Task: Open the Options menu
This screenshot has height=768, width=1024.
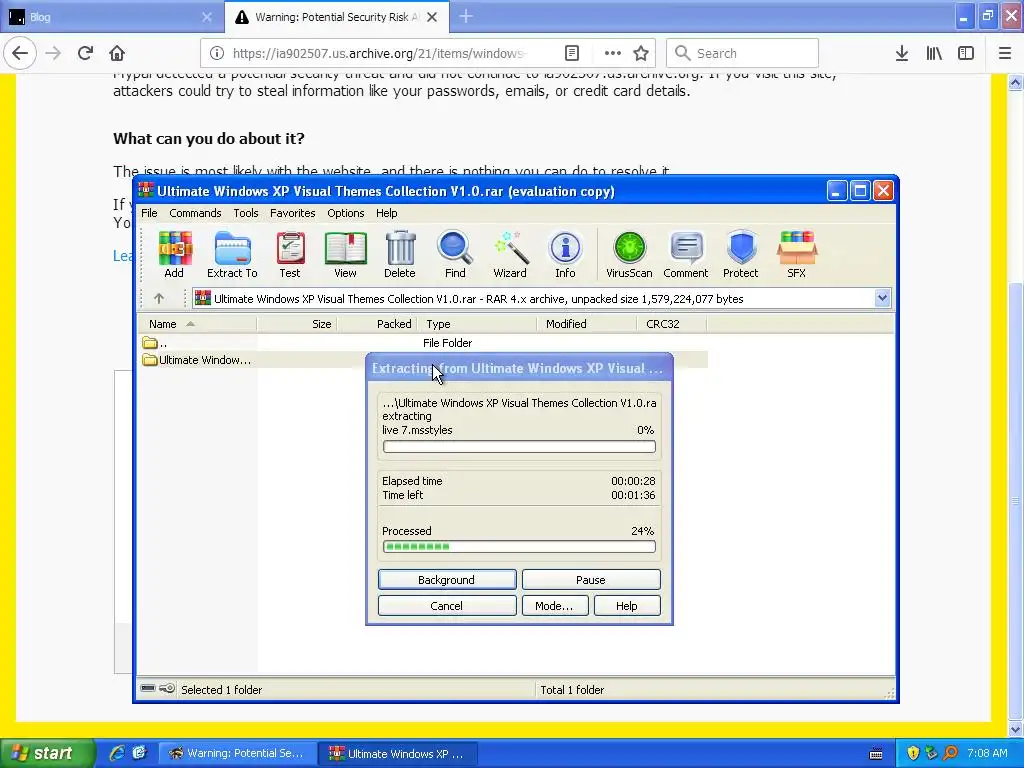Action: point(345,213)
